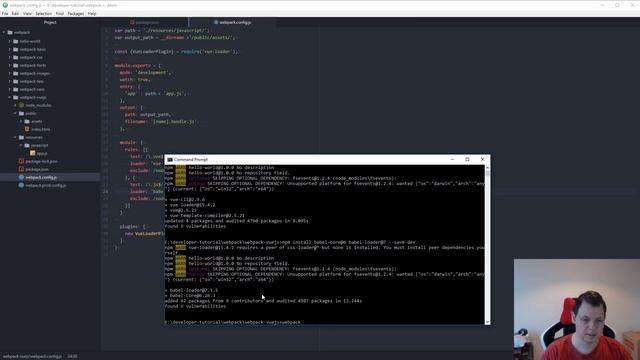Image resolution: width=640 pixels, height=360 pixels.
Task: Click the Atom logo in title bar
Action: 5,5
